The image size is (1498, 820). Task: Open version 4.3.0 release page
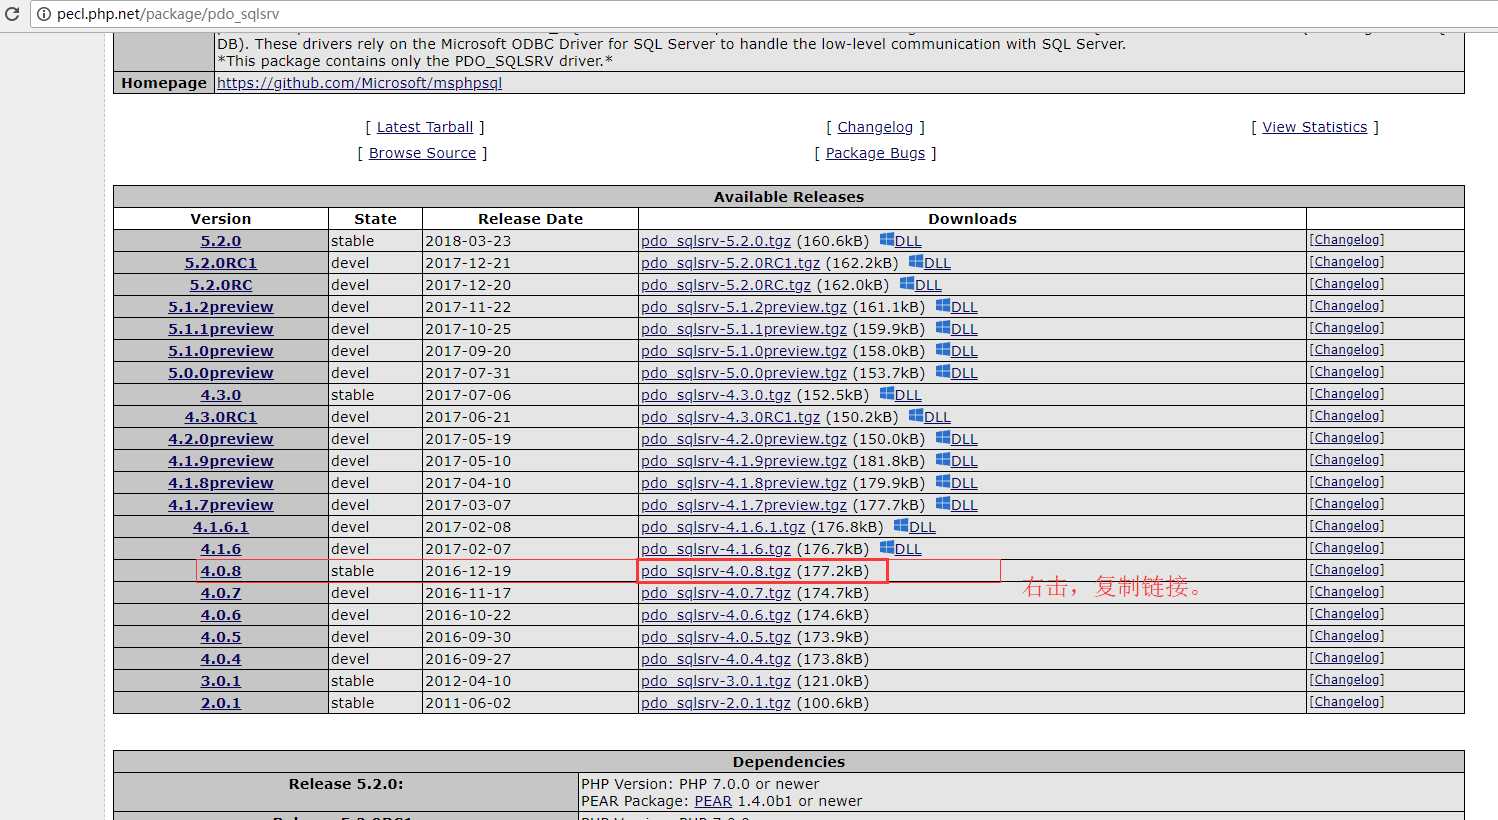point(221,395)
